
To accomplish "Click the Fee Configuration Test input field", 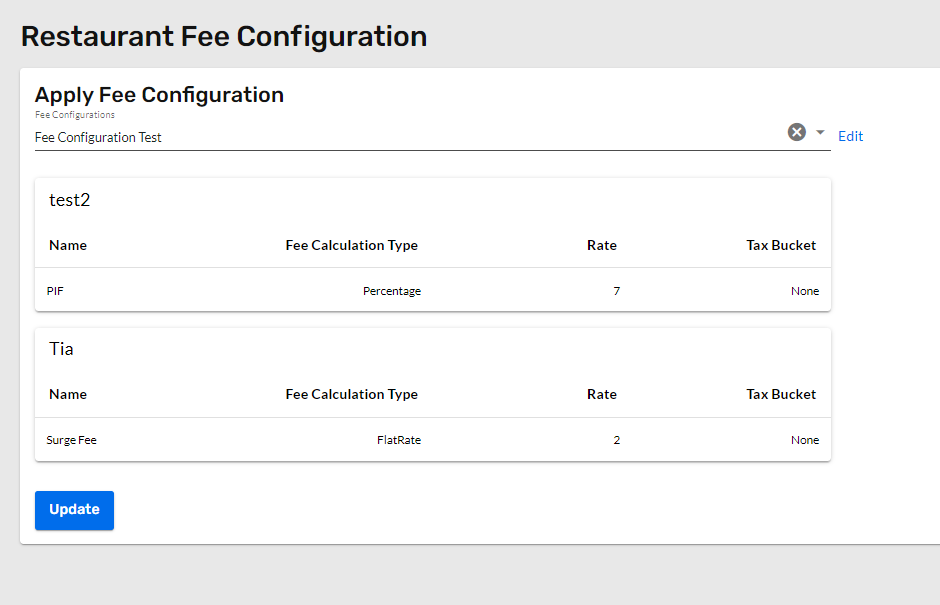I will 300,137.
